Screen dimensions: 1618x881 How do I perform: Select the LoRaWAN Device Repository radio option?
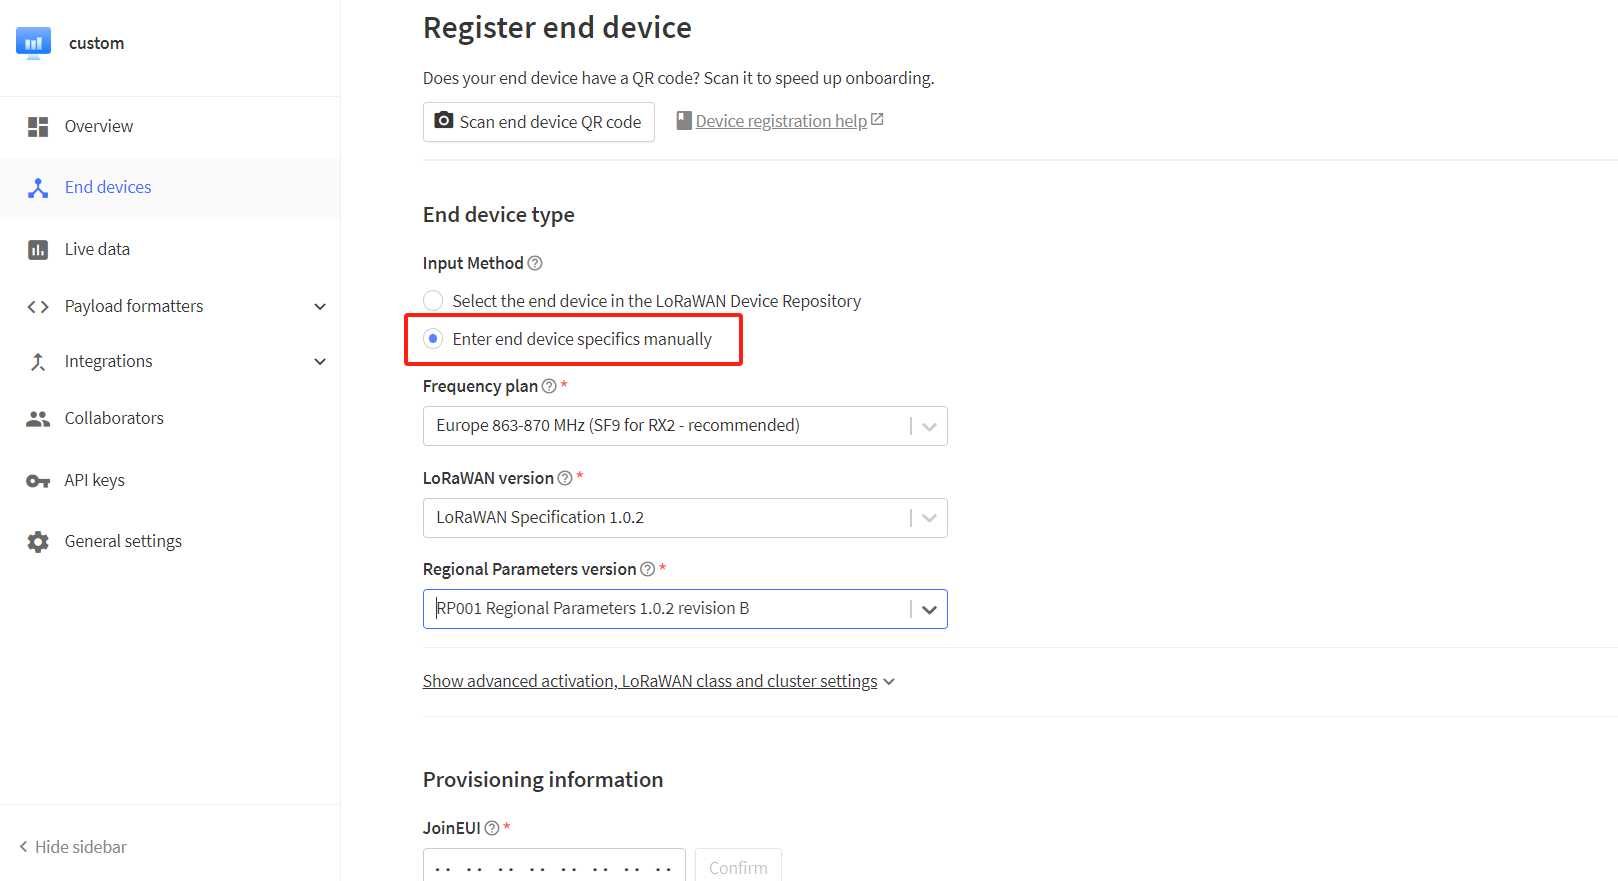[433, 301]
